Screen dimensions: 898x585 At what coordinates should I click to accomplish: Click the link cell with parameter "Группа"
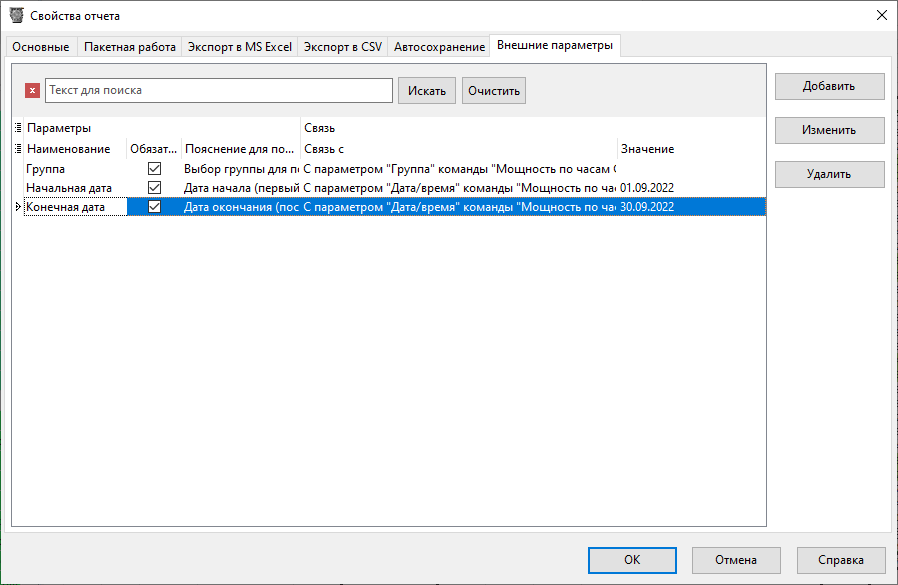pyautogui.click(x=459, y=169)
